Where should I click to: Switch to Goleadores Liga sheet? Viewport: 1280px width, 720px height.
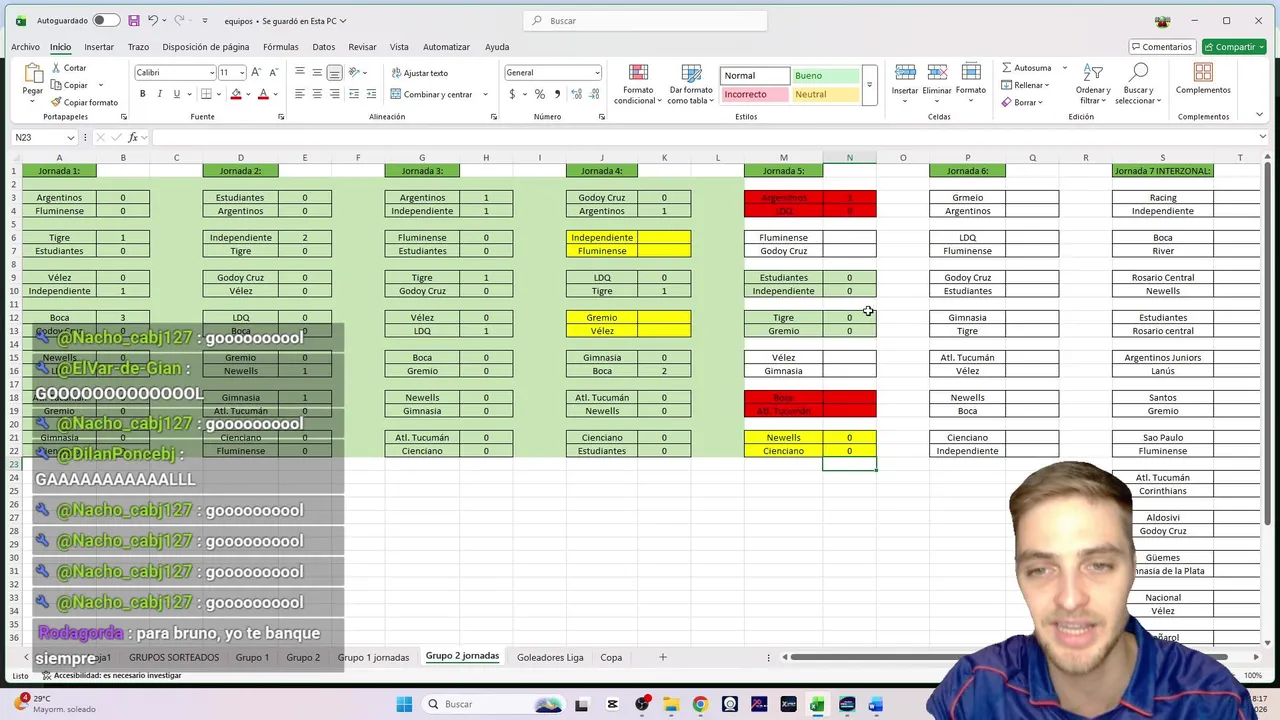click(x=550, y=657)
